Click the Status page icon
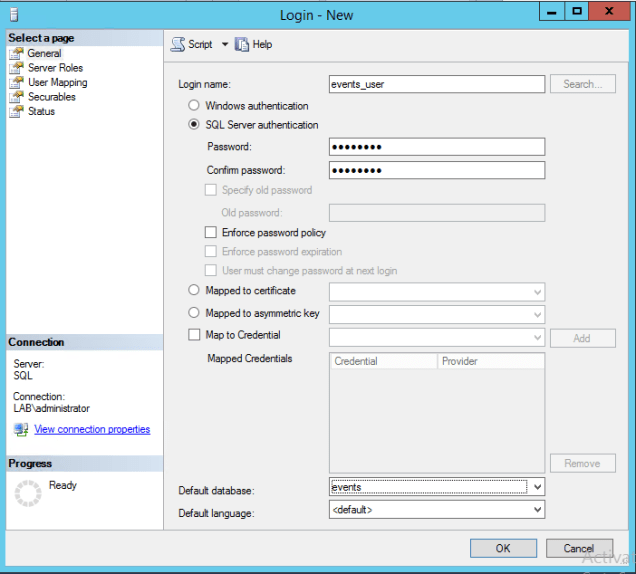This screenshot has width=636, height=574. tap(17, 112)
